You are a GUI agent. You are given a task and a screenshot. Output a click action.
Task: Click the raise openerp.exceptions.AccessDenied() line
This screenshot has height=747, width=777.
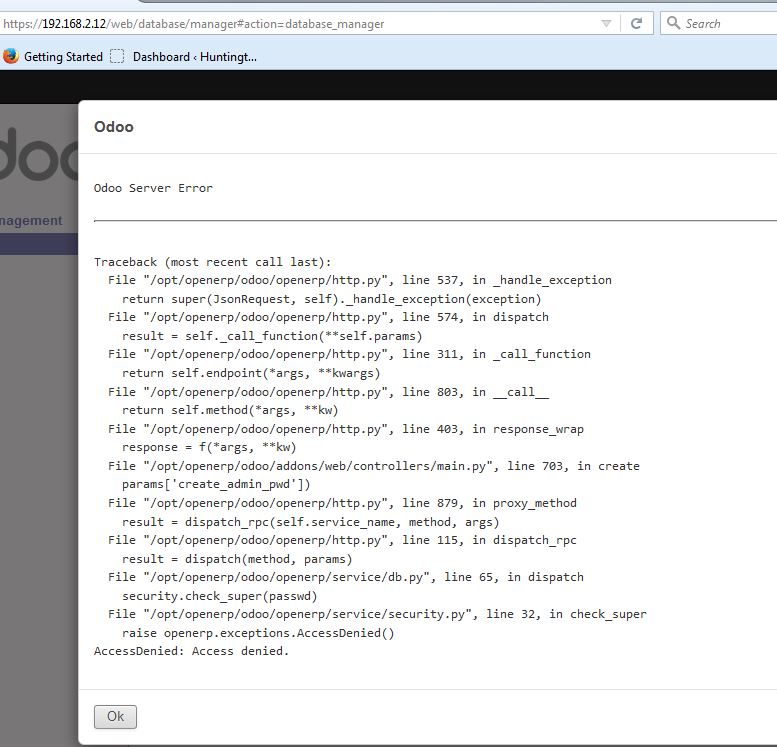point(258,633)
